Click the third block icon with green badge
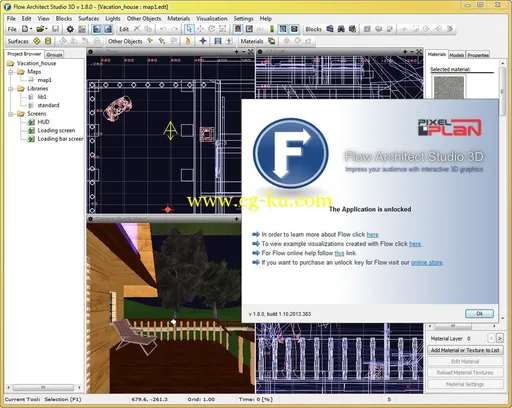Viewport: 512px width, 408px height. pos(352,29)
